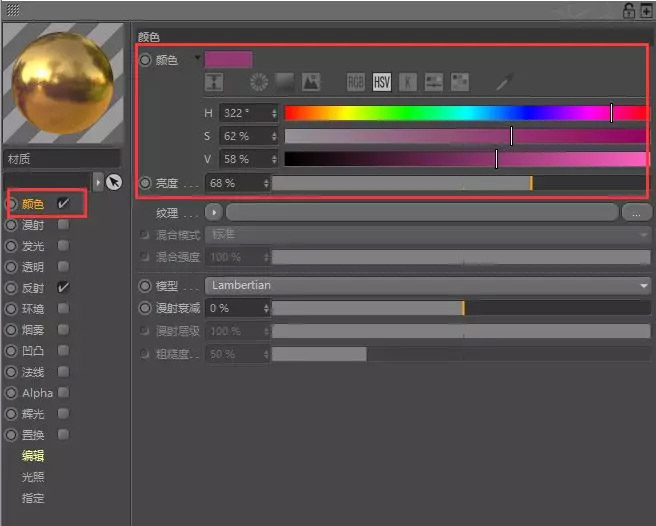The height and width of the screenshot is (526, 656).
Task: Enable the Alpha channel checkbox
Action: [x=63, y=393]
